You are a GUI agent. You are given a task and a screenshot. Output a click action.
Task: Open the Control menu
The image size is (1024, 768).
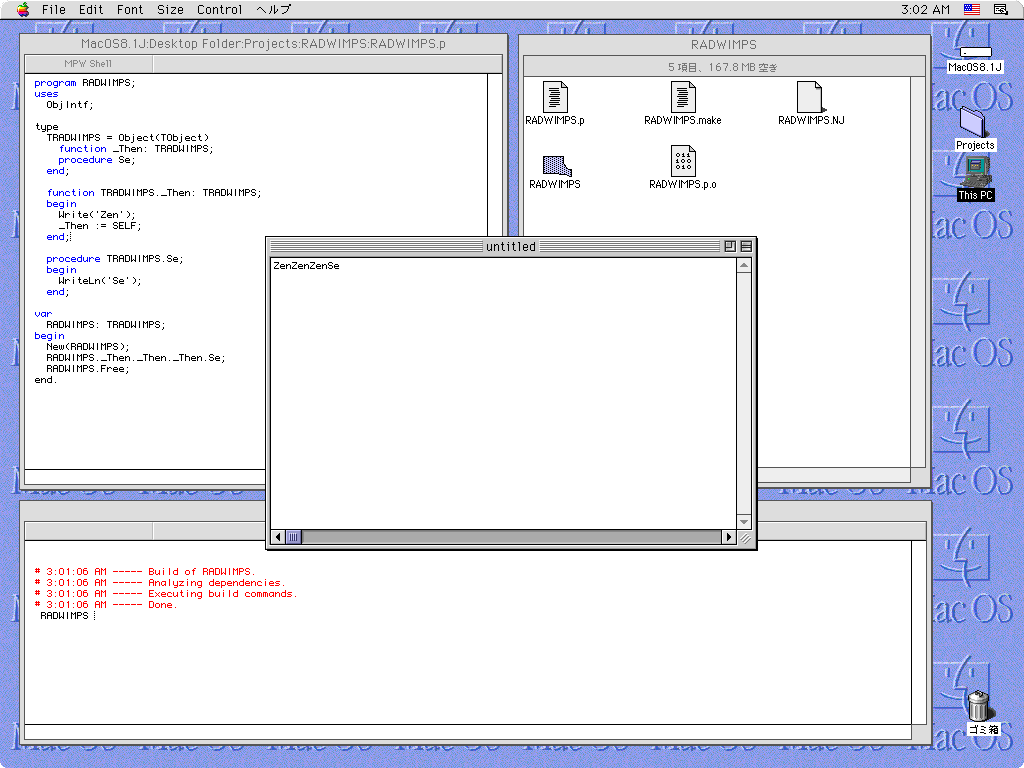[219, 9]
